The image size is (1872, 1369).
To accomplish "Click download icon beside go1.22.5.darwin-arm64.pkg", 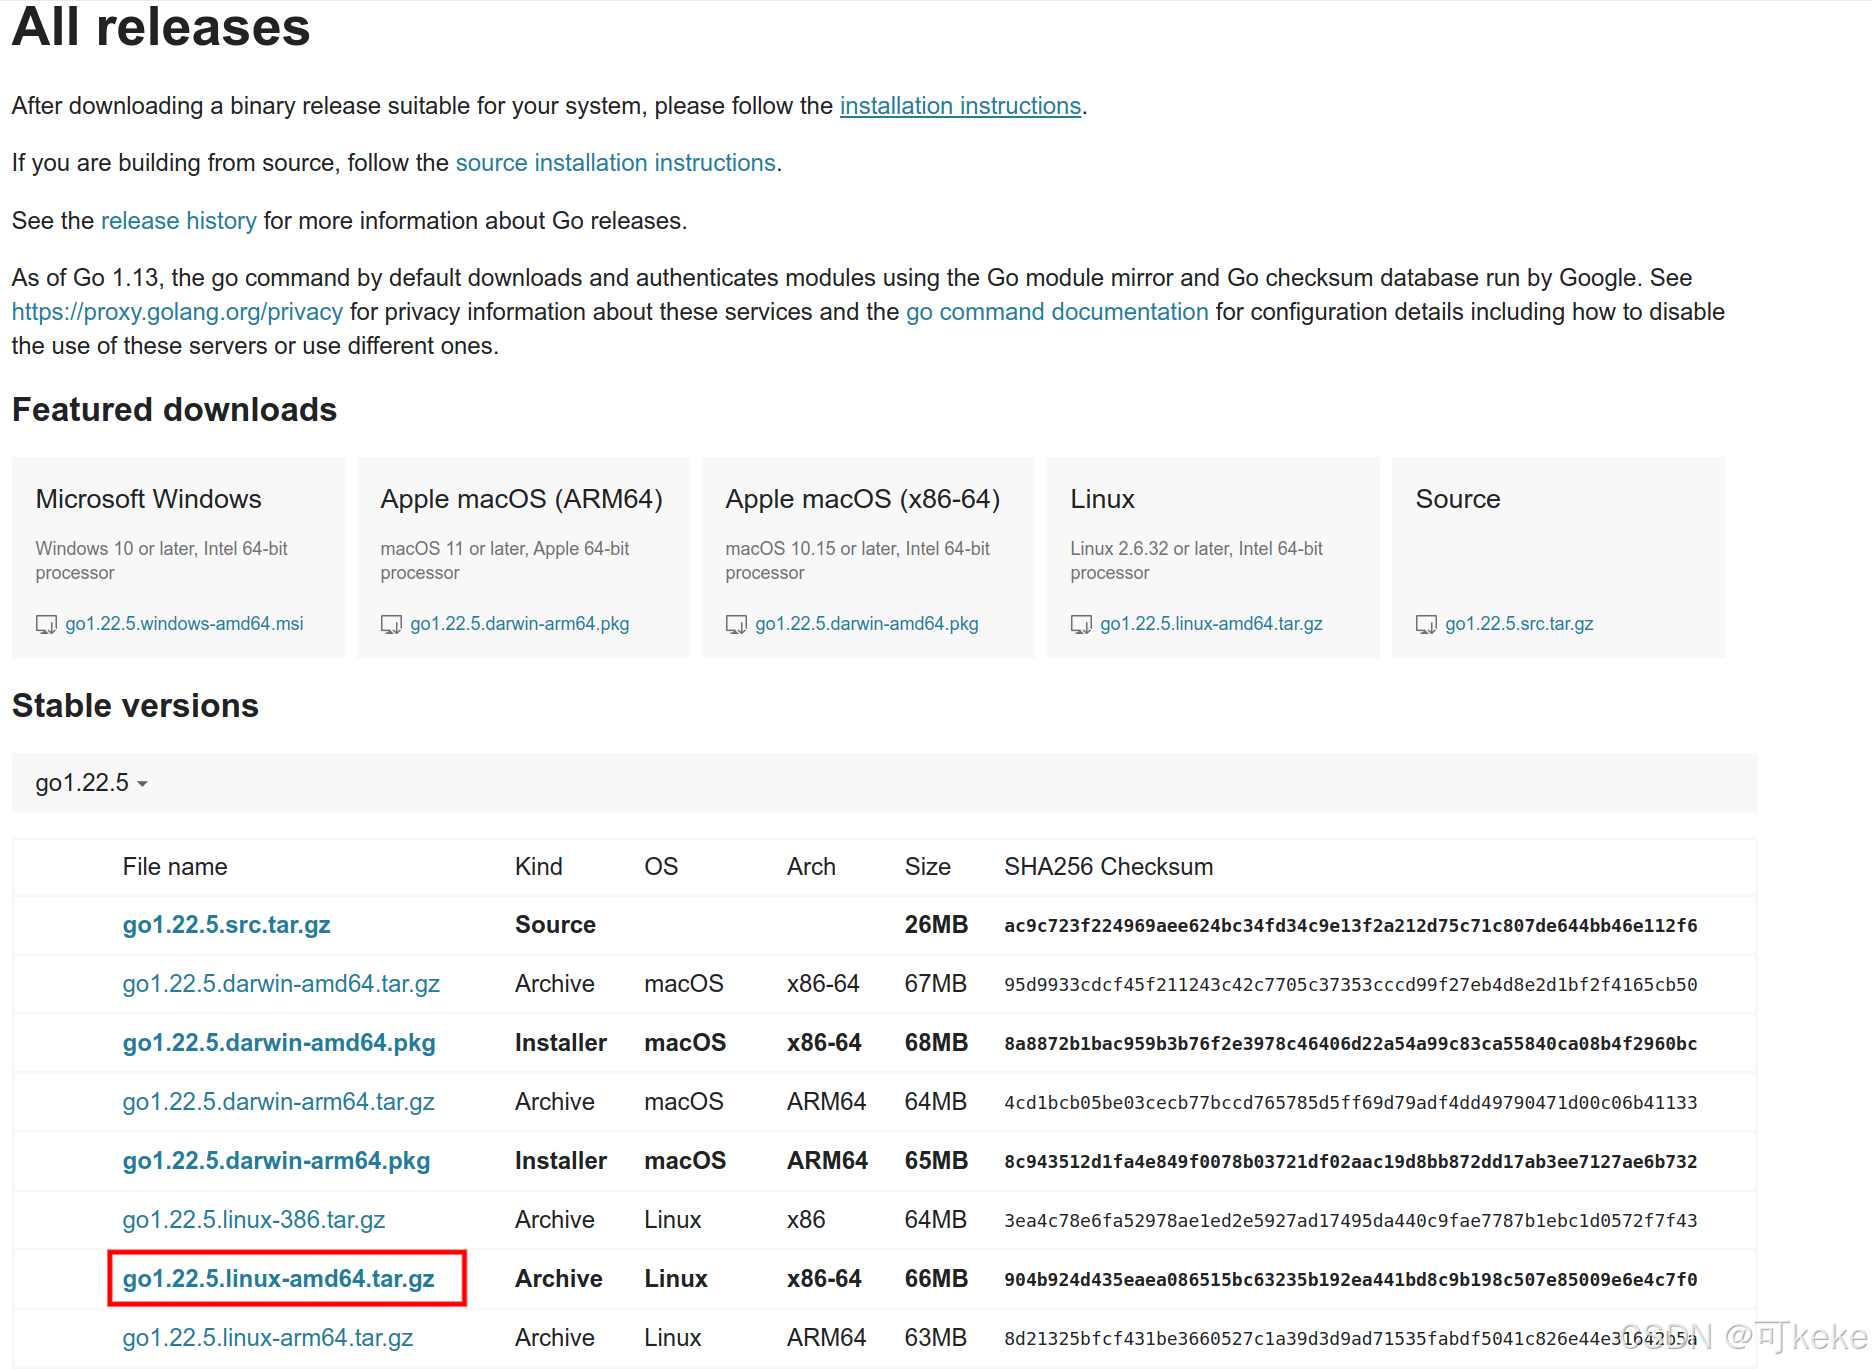I will pyautogui.click(x=391, y=624).
